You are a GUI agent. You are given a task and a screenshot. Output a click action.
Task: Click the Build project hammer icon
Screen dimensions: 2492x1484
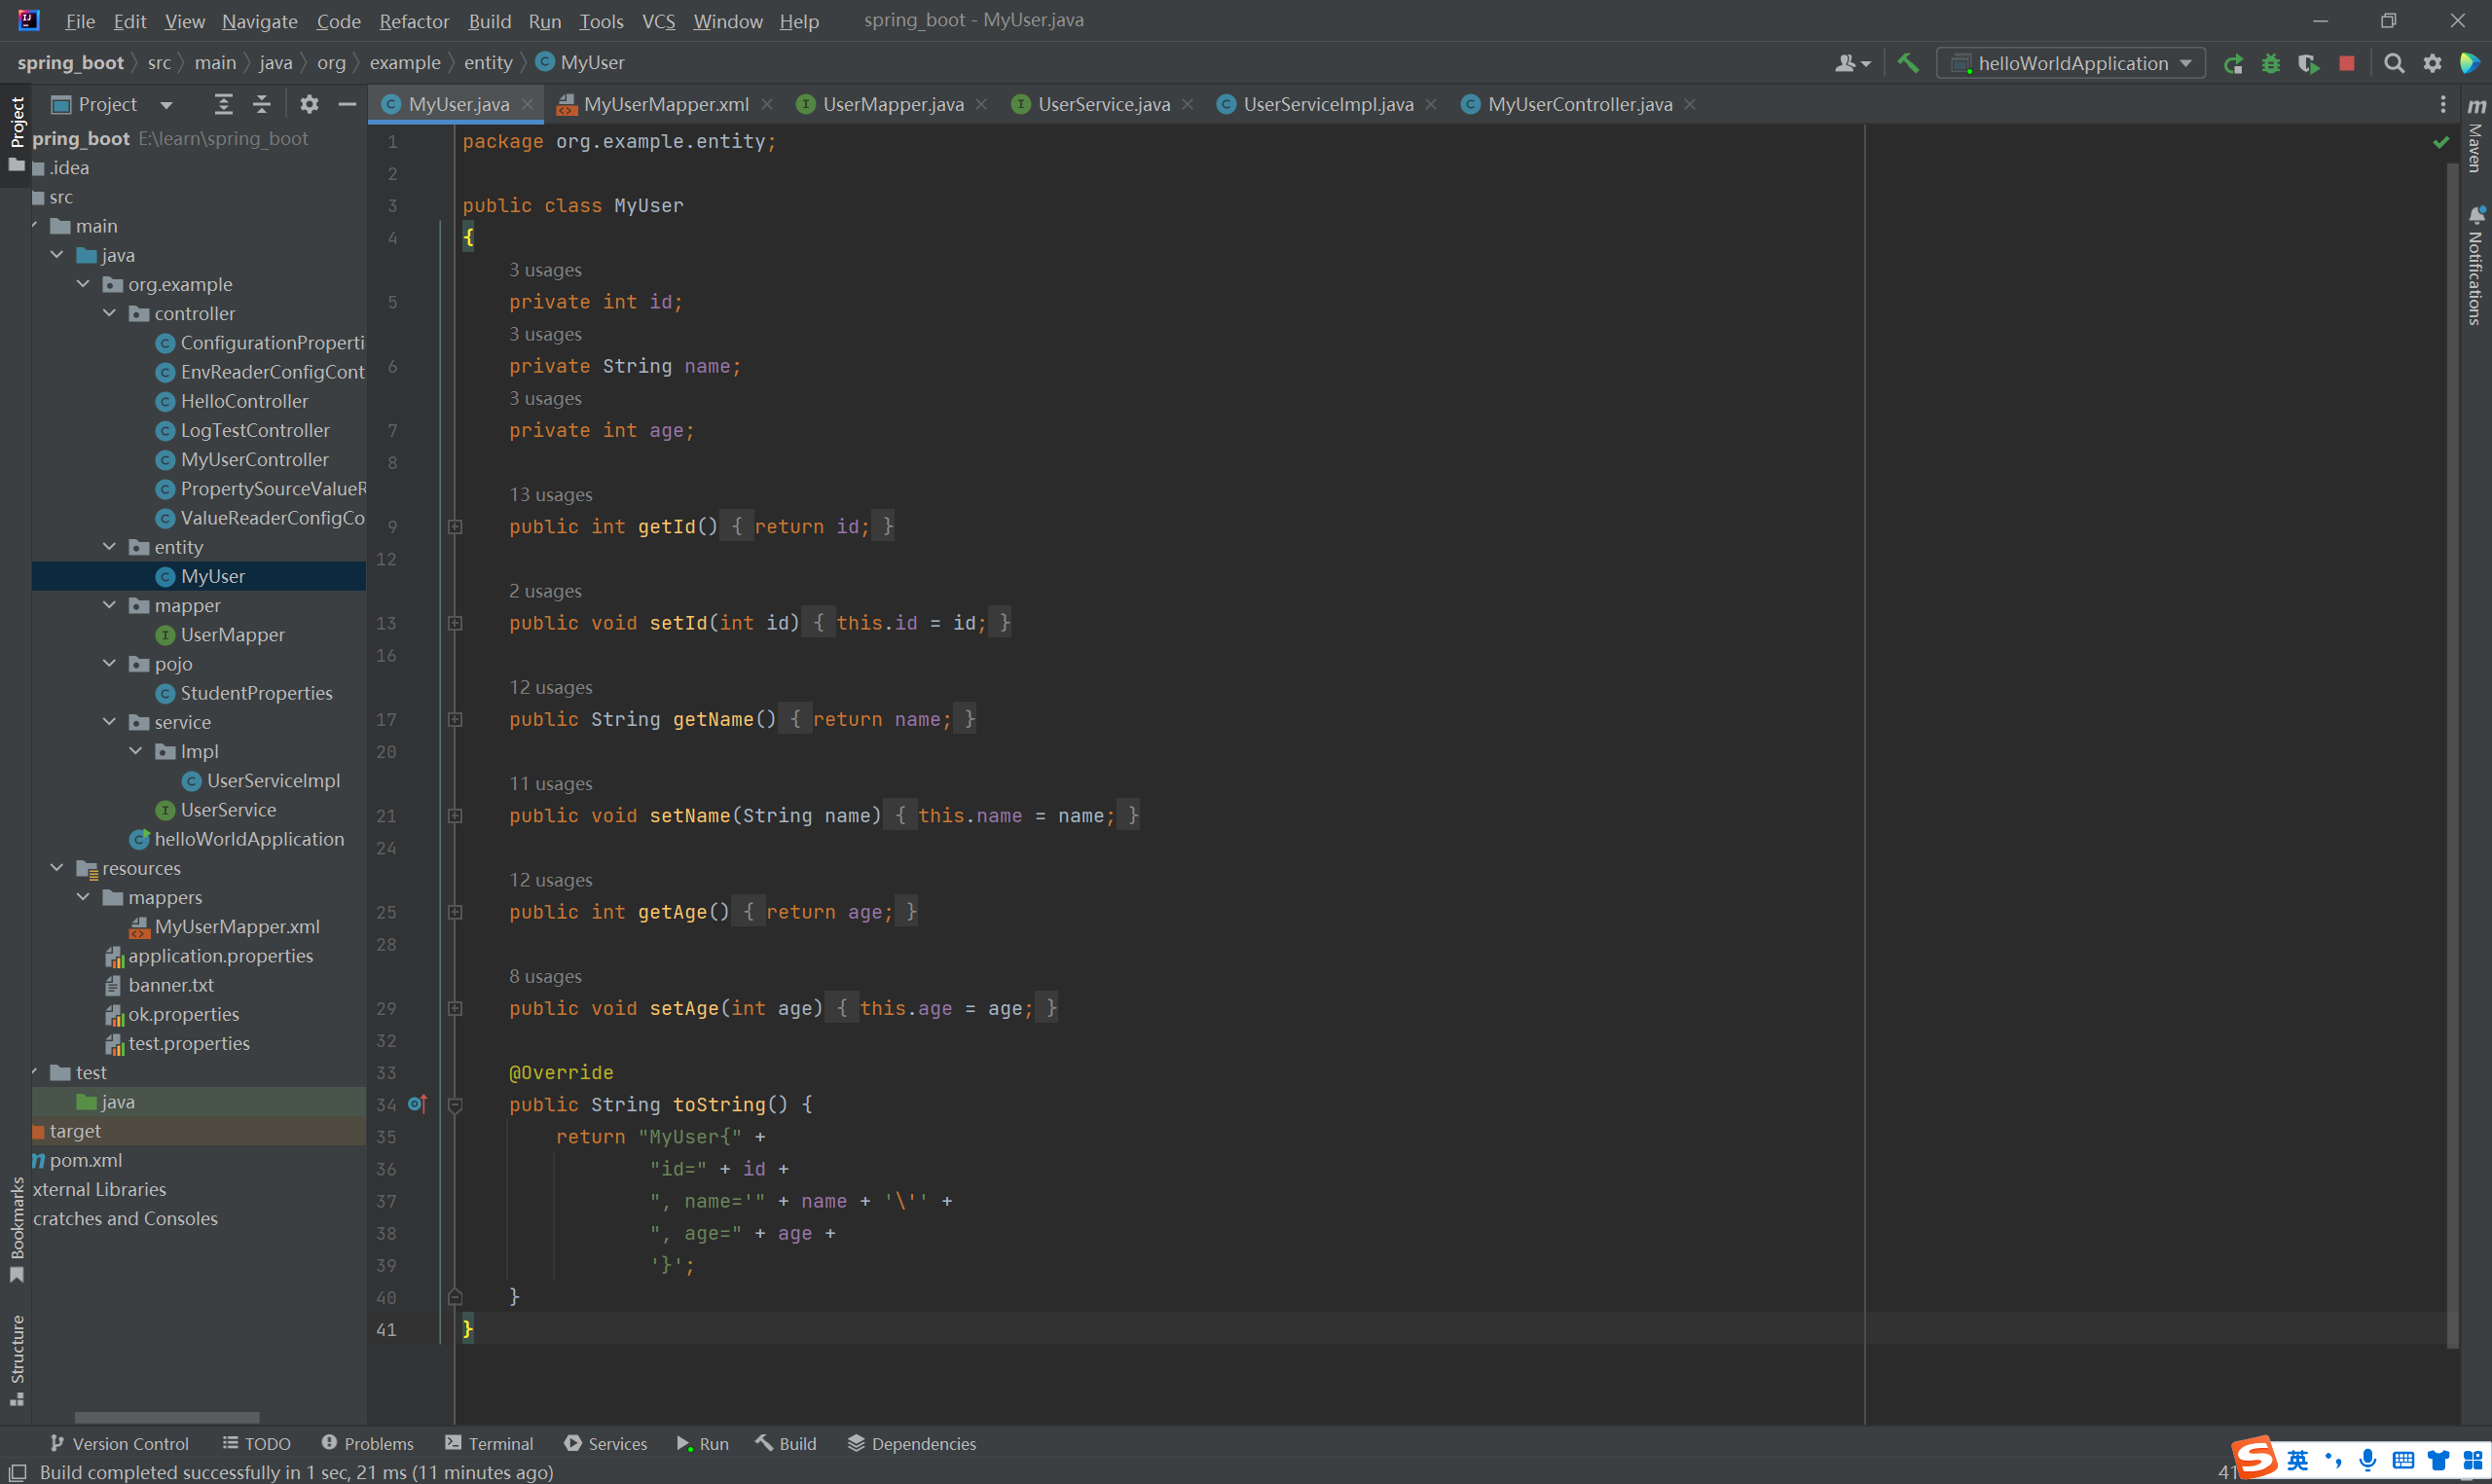coord(1908,63)
